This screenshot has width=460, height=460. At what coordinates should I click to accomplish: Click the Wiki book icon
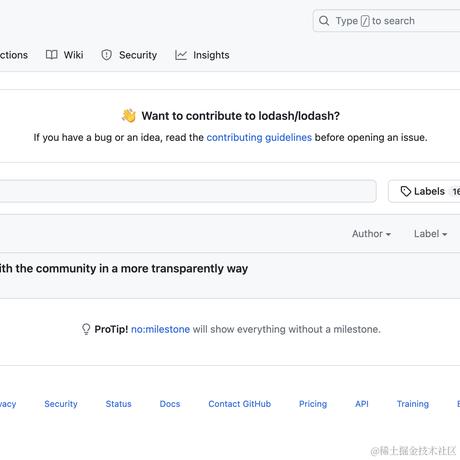click(x=51, y=55)
